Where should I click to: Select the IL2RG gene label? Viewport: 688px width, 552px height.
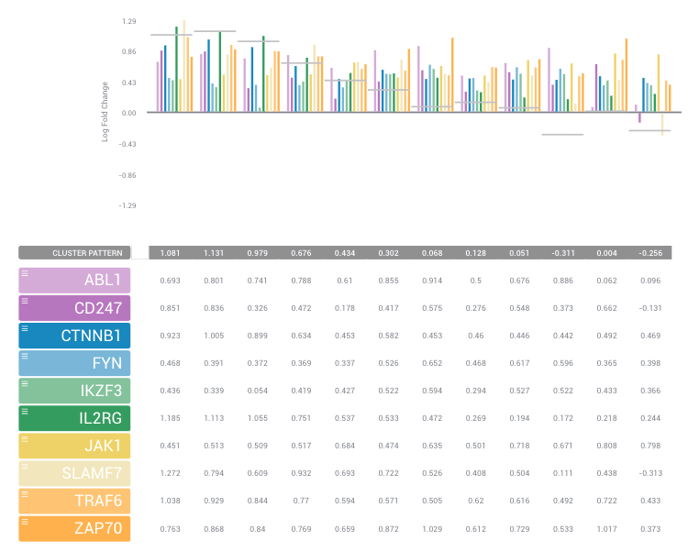[74, 418]
